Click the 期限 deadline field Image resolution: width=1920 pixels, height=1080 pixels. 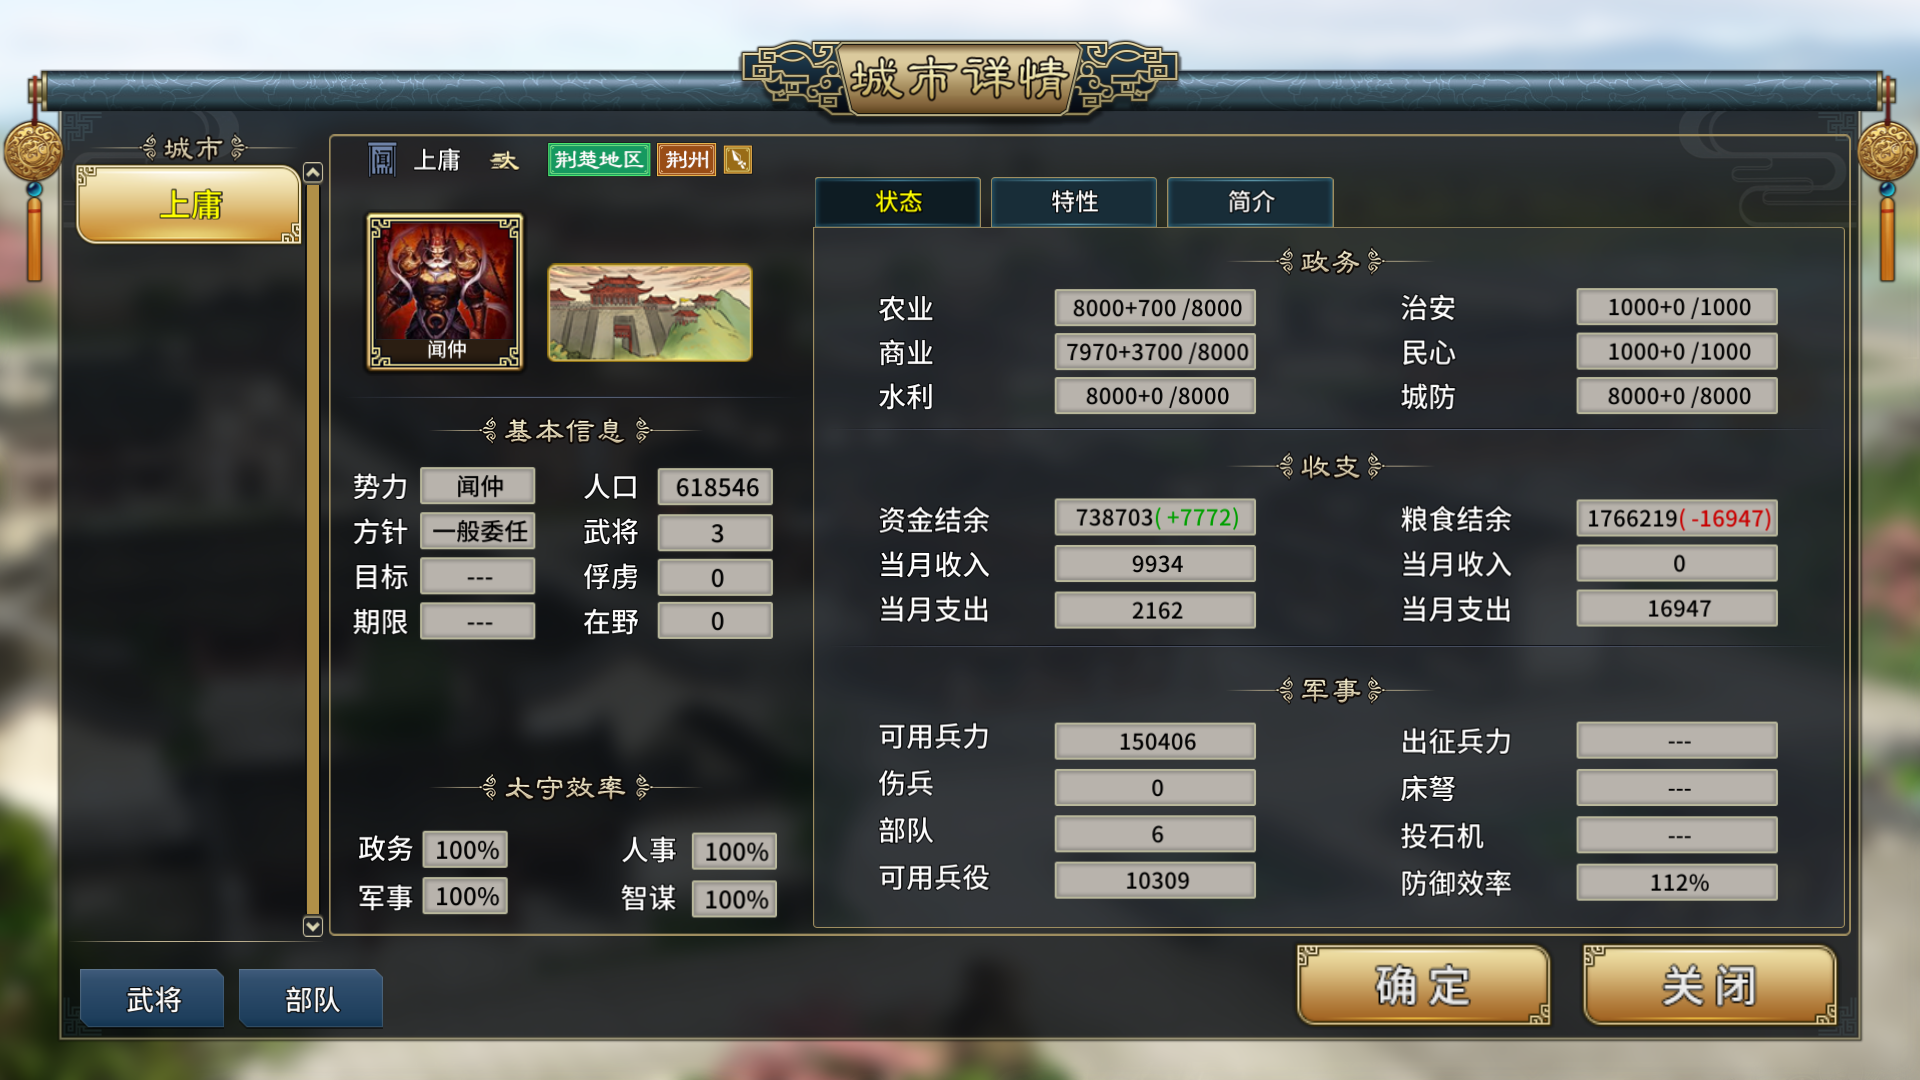(478, 621)
